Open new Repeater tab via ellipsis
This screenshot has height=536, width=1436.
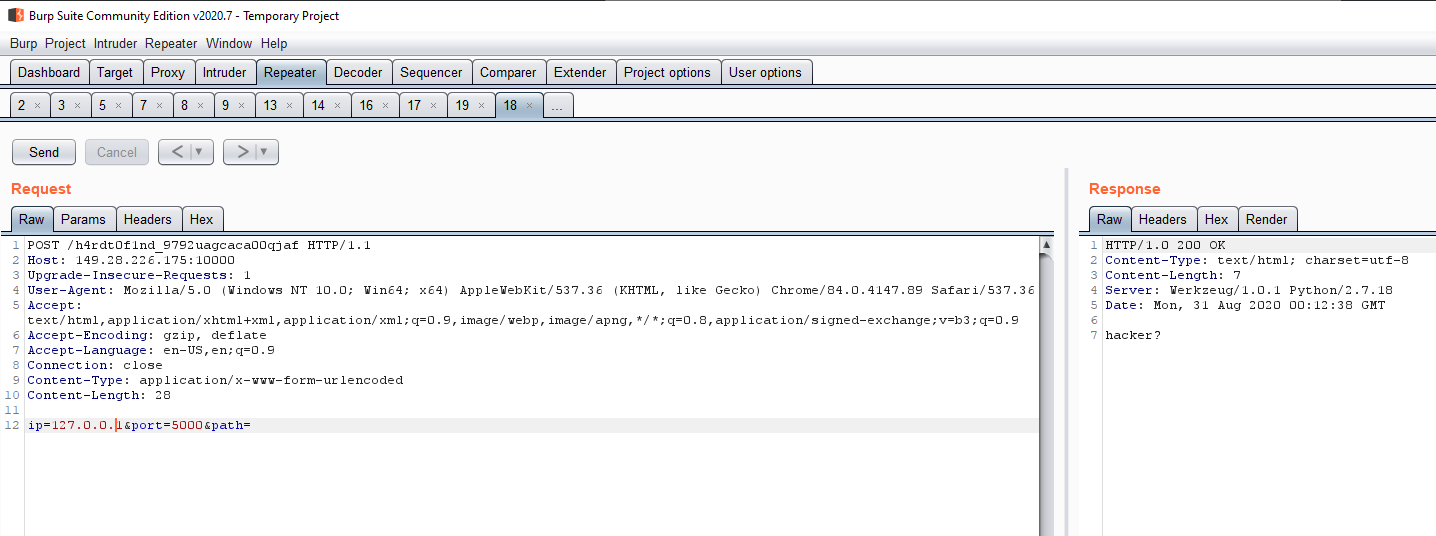[559, 105]
